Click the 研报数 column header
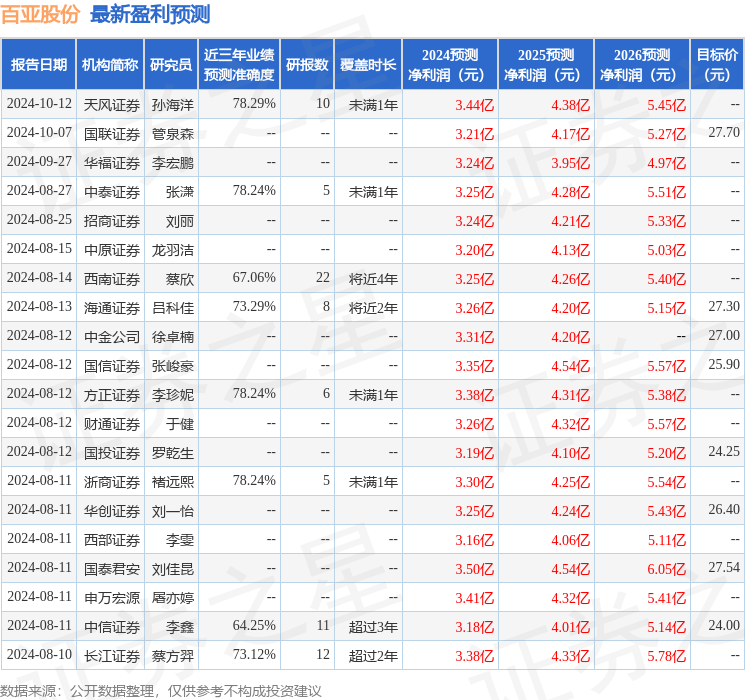This screenshot has height=700, width=745. click(307, 65)
